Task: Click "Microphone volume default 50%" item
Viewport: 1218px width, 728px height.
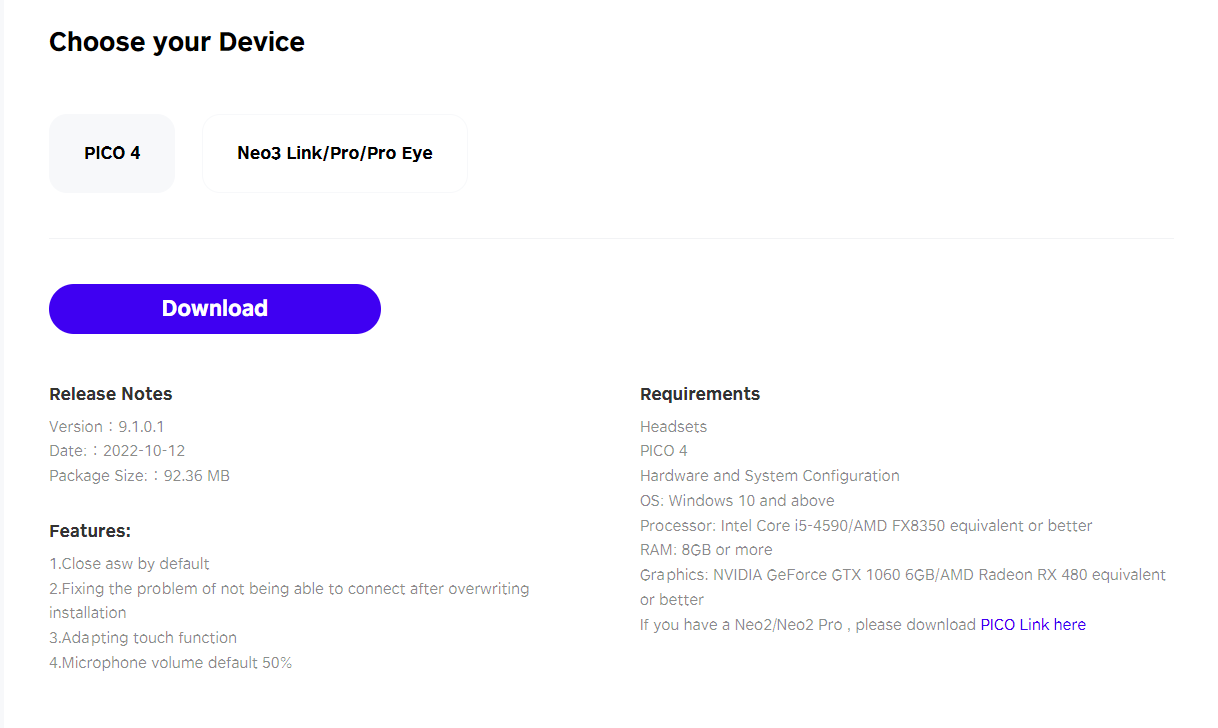Action: [171, 662]
